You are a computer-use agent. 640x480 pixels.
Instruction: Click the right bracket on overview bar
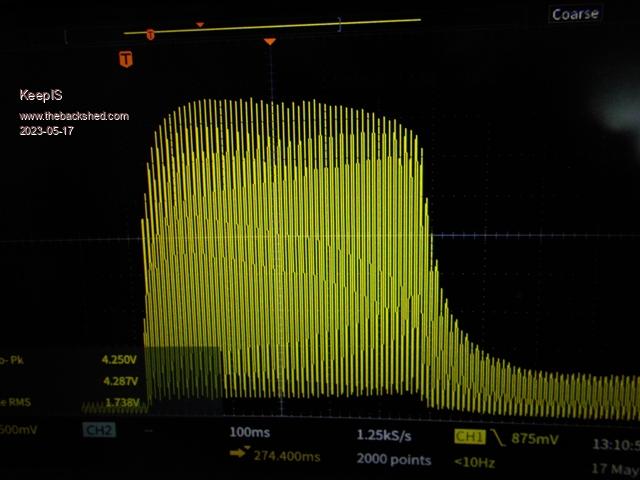point(339,24)
